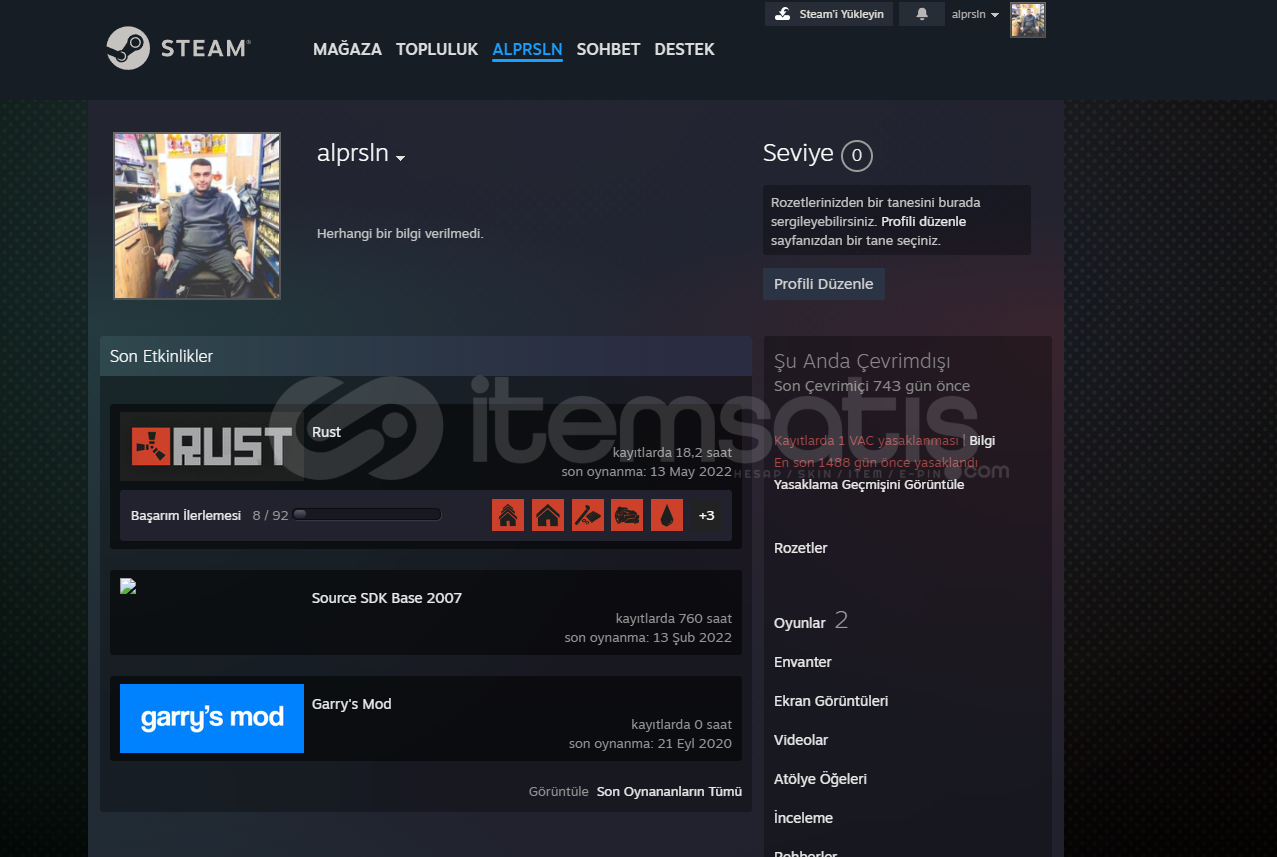Open the TOPLULUK menu

pos(437,49)
